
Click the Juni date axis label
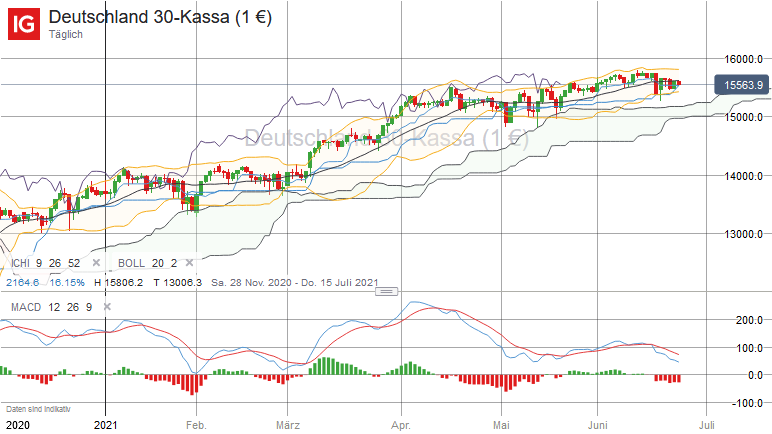pos(598,425)
